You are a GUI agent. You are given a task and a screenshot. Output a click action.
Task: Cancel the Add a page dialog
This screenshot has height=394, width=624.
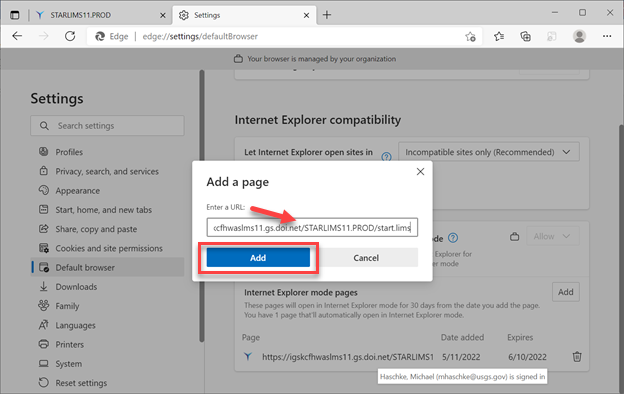click(x=366, y=257)
